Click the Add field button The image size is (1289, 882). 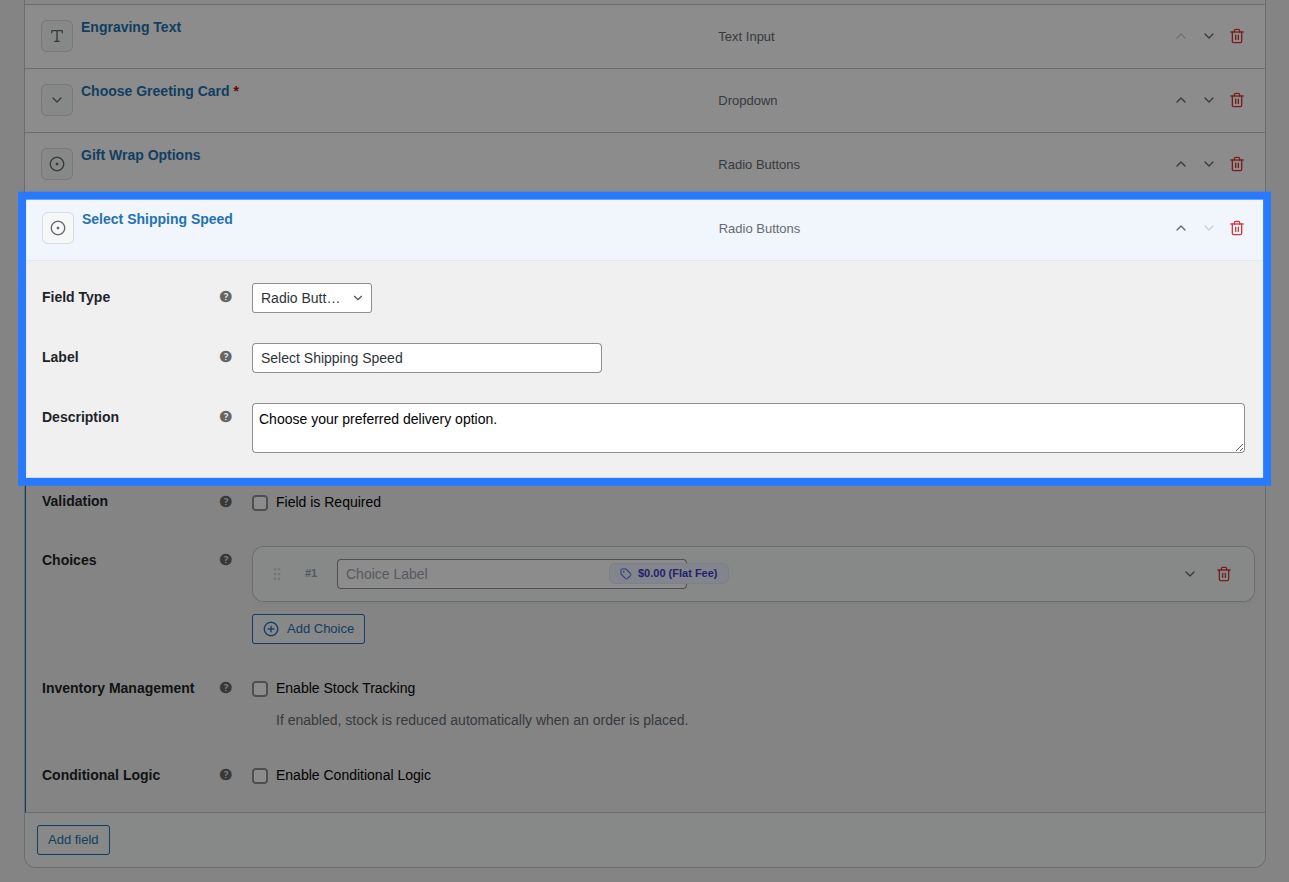(x=73, y=840)
